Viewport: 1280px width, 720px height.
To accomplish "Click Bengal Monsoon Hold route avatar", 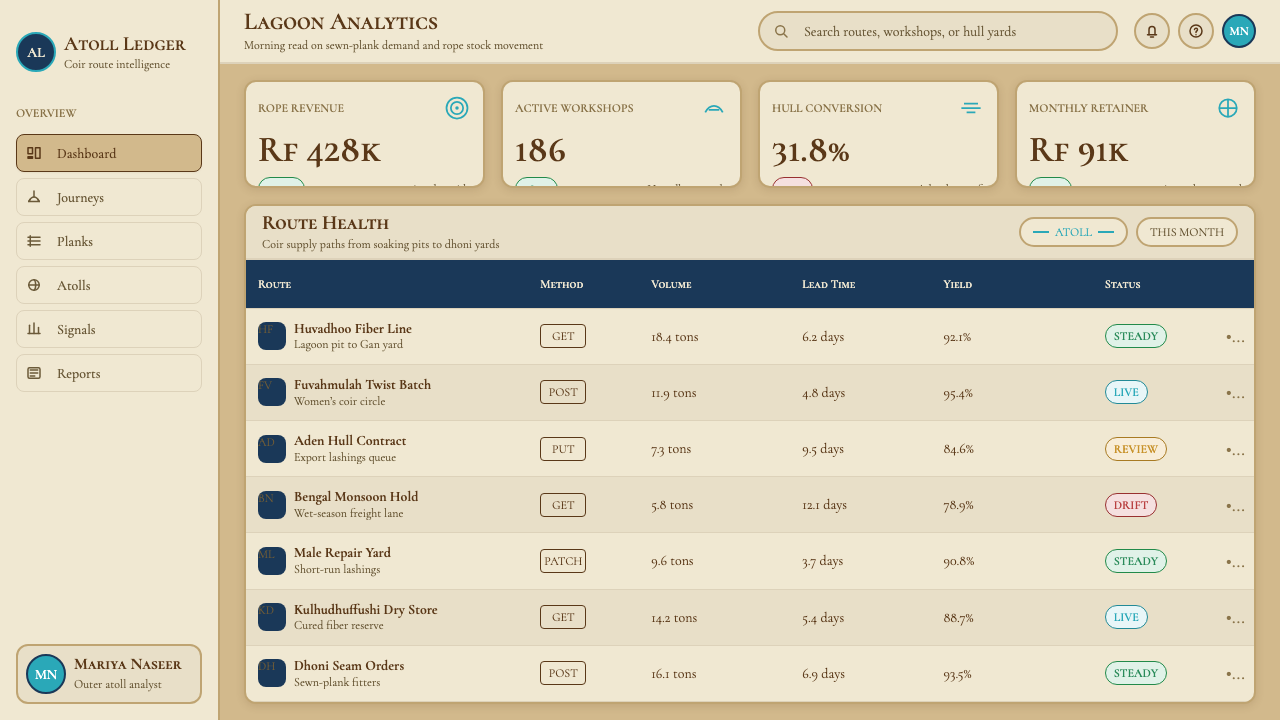I will (x=272, y=505).
